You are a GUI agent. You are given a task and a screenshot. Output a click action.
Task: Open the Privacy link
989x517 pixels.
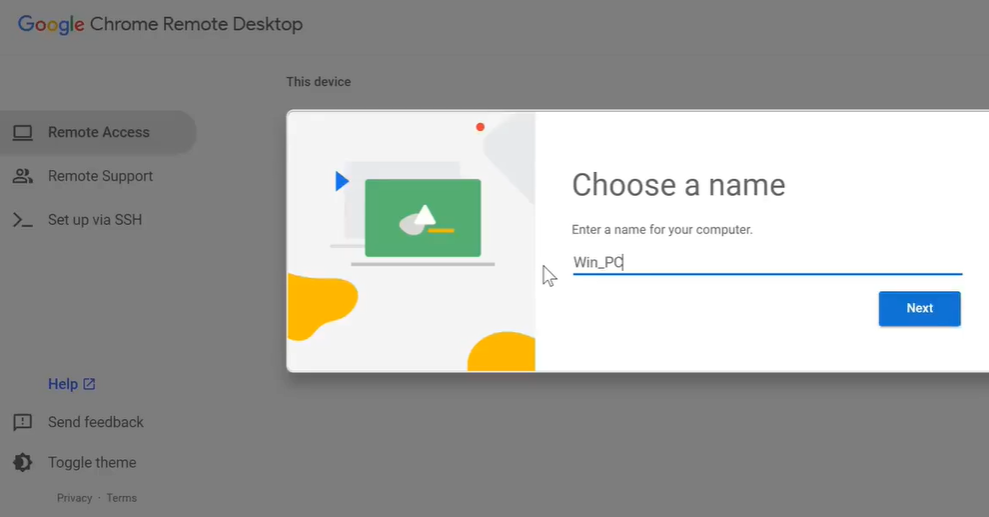74,498
